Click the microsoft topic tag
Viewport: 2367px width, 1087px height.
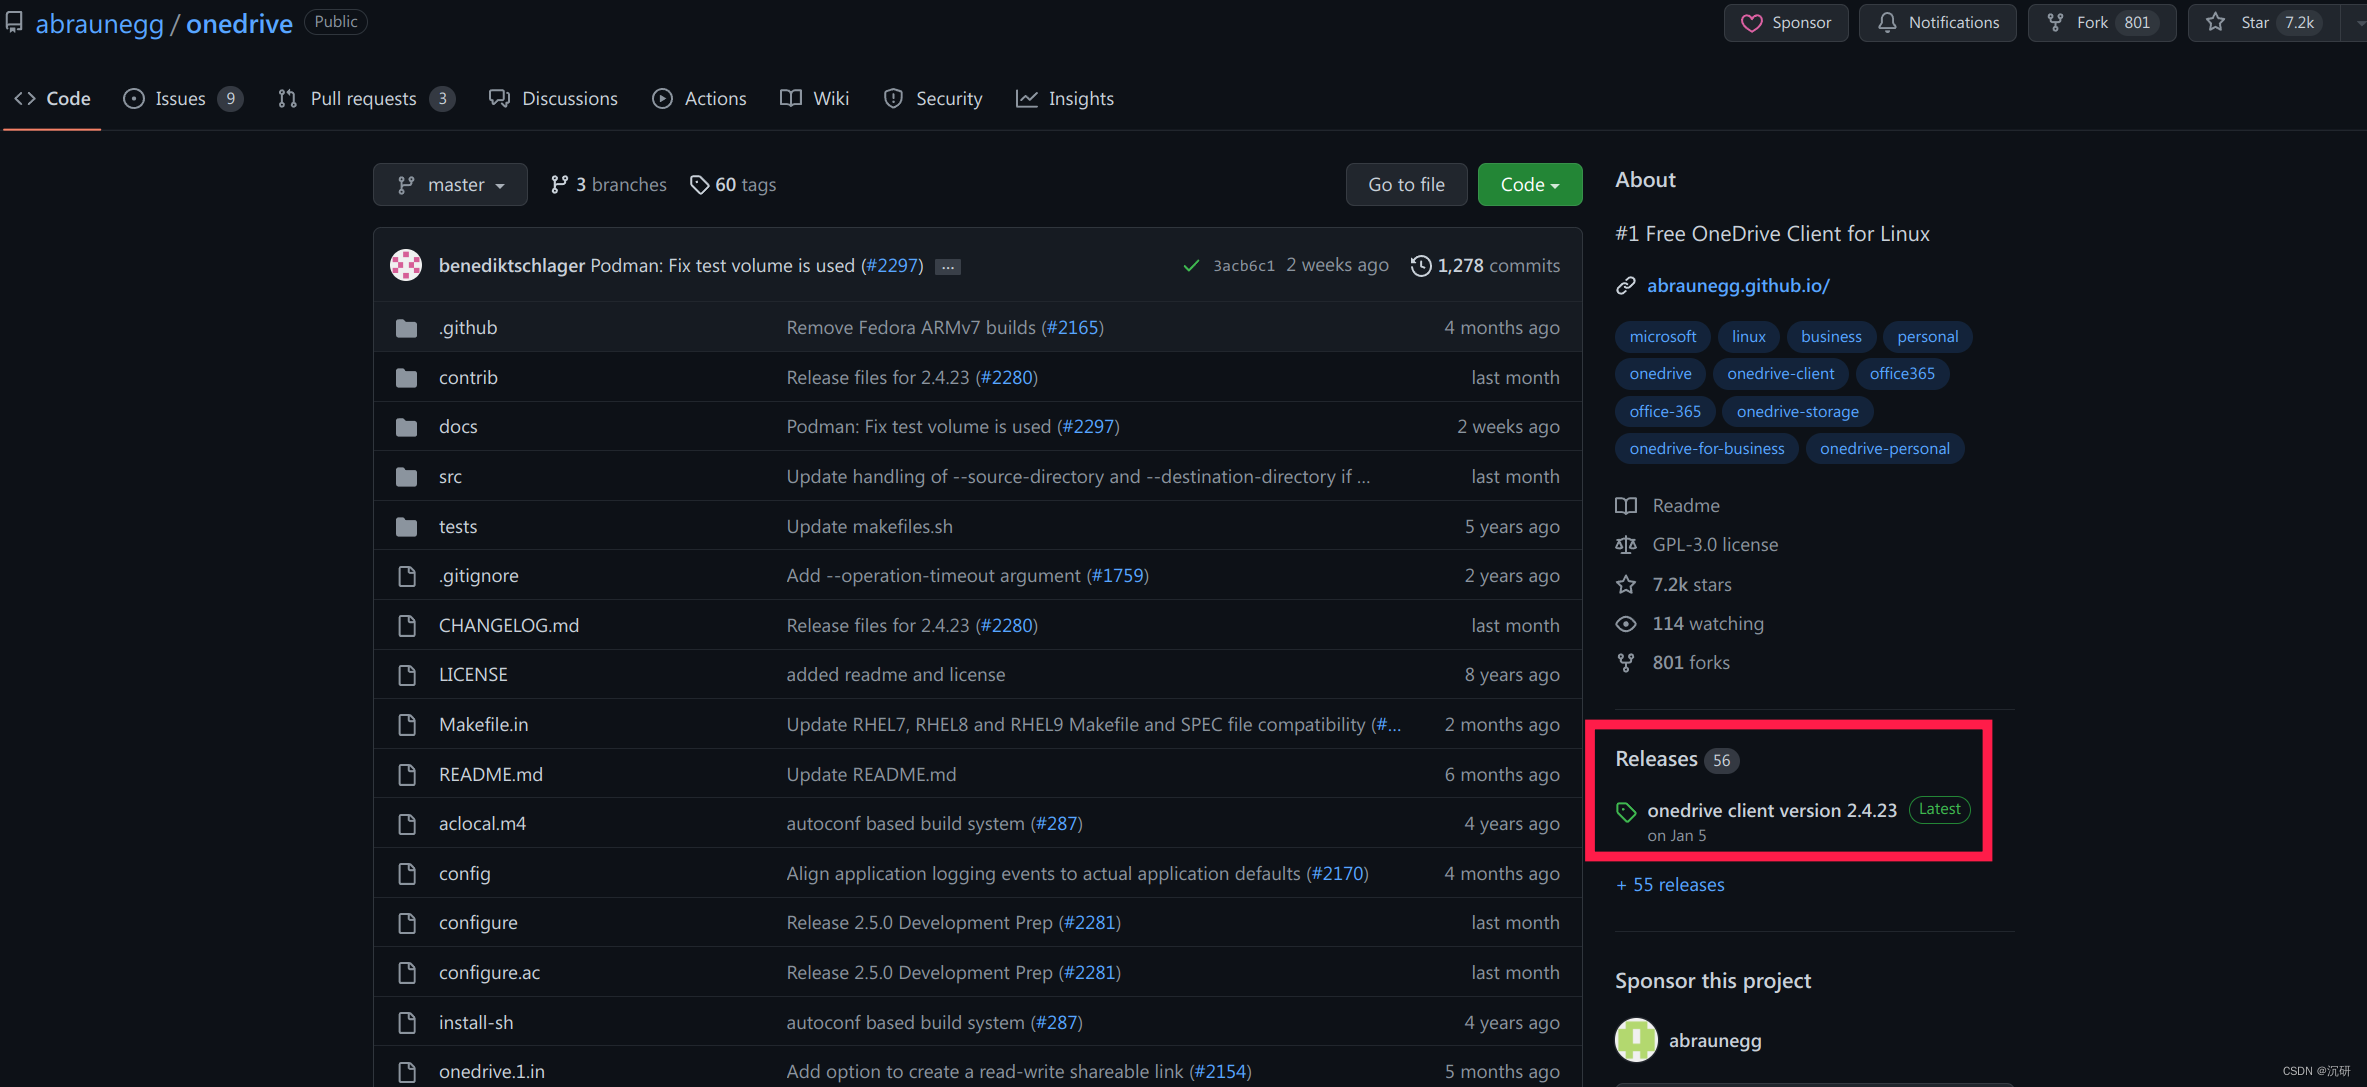coord(1662,337)
